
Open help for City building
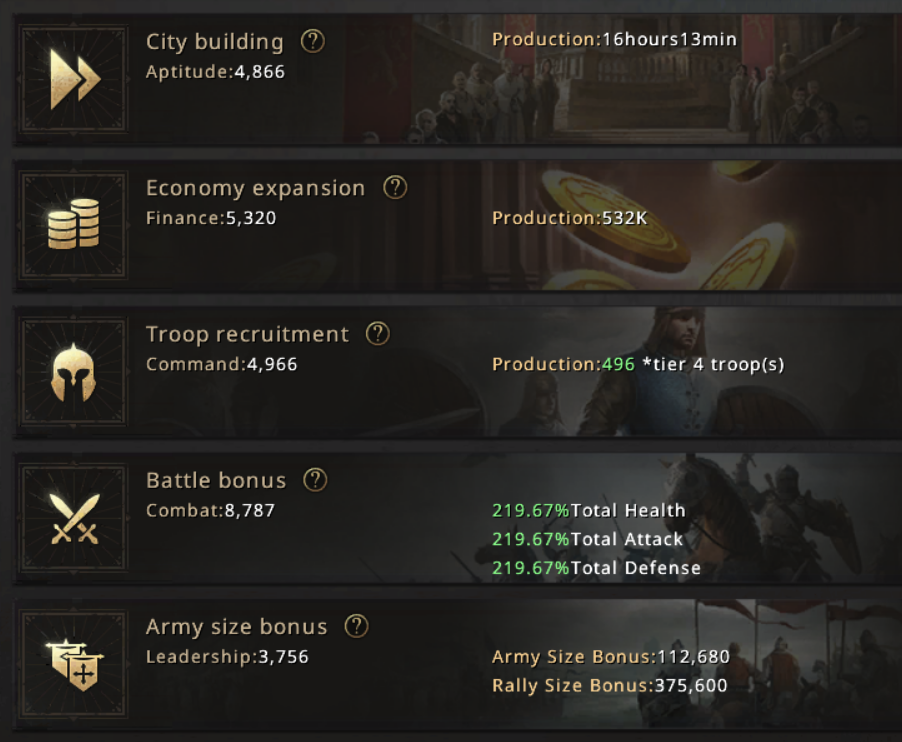313,41
